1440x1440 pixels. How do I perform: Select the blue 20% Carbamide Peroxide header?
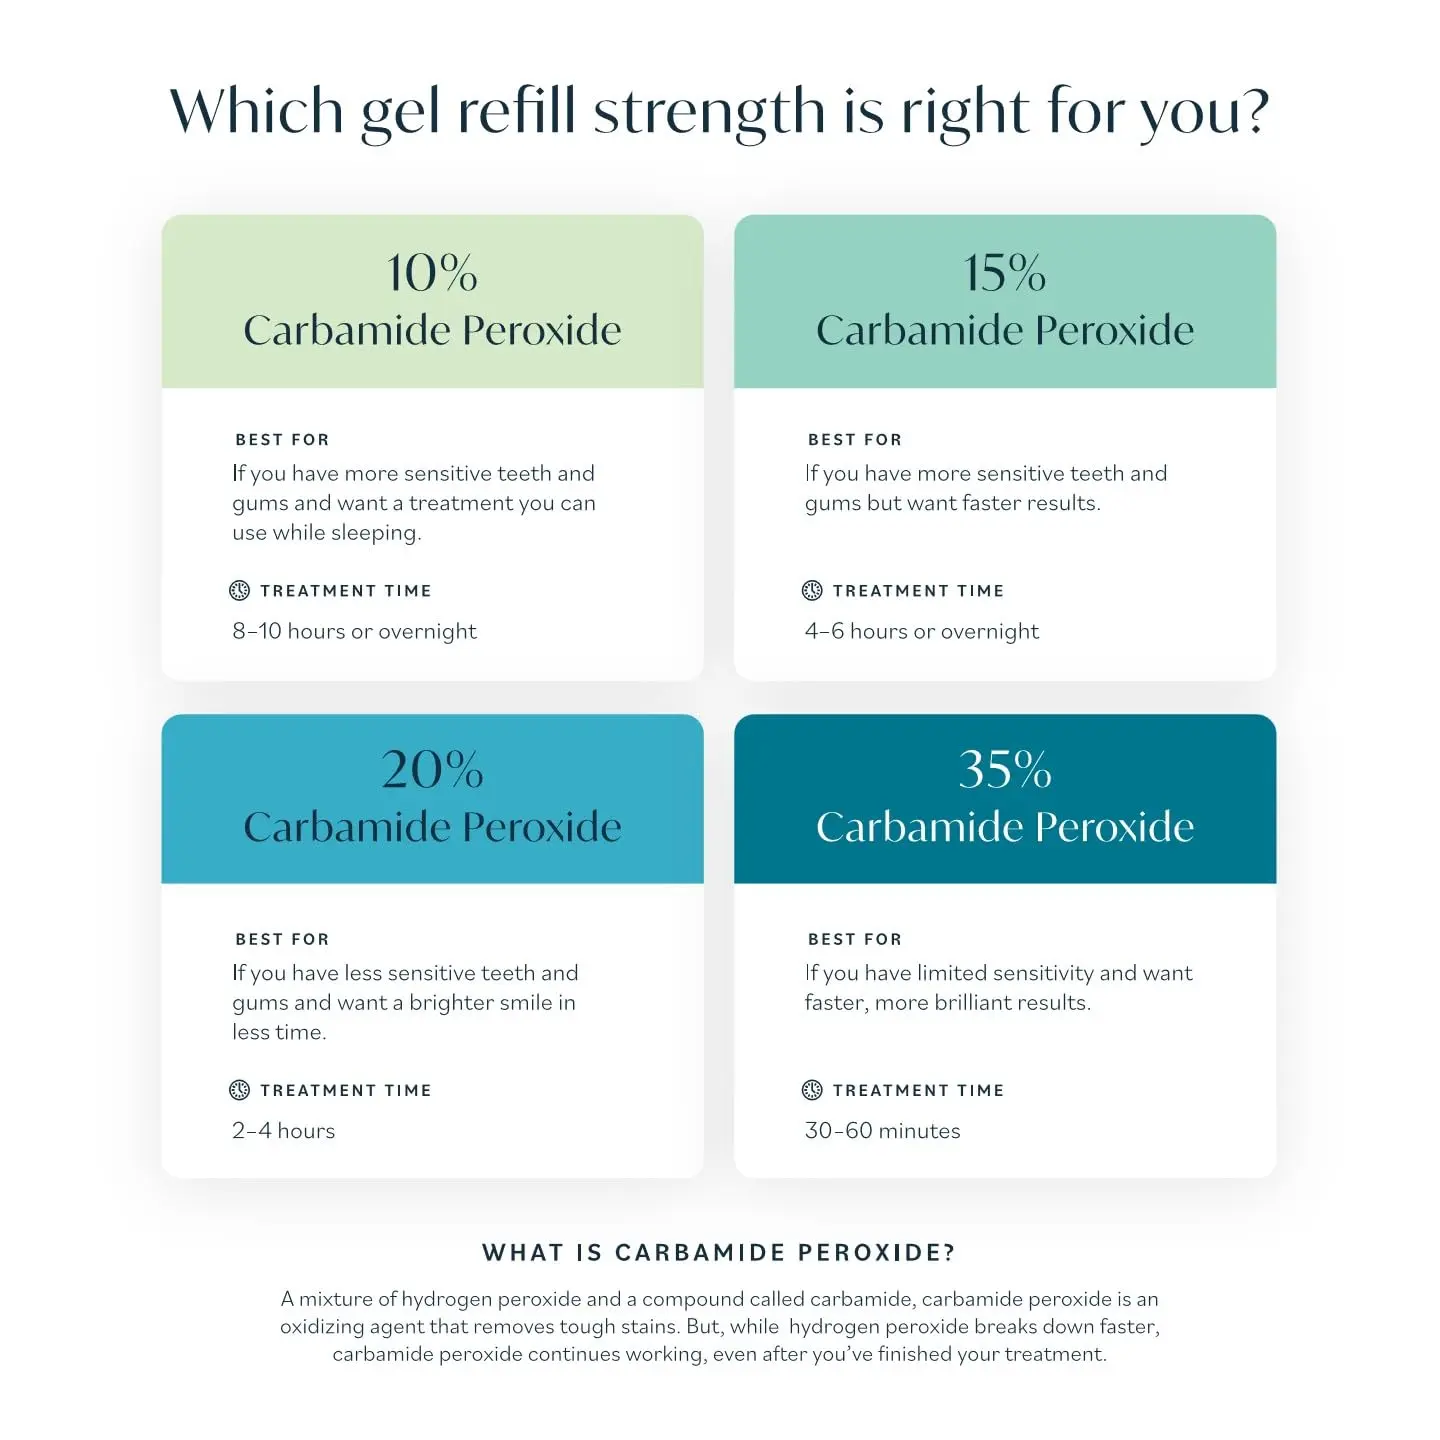(432, 799)
